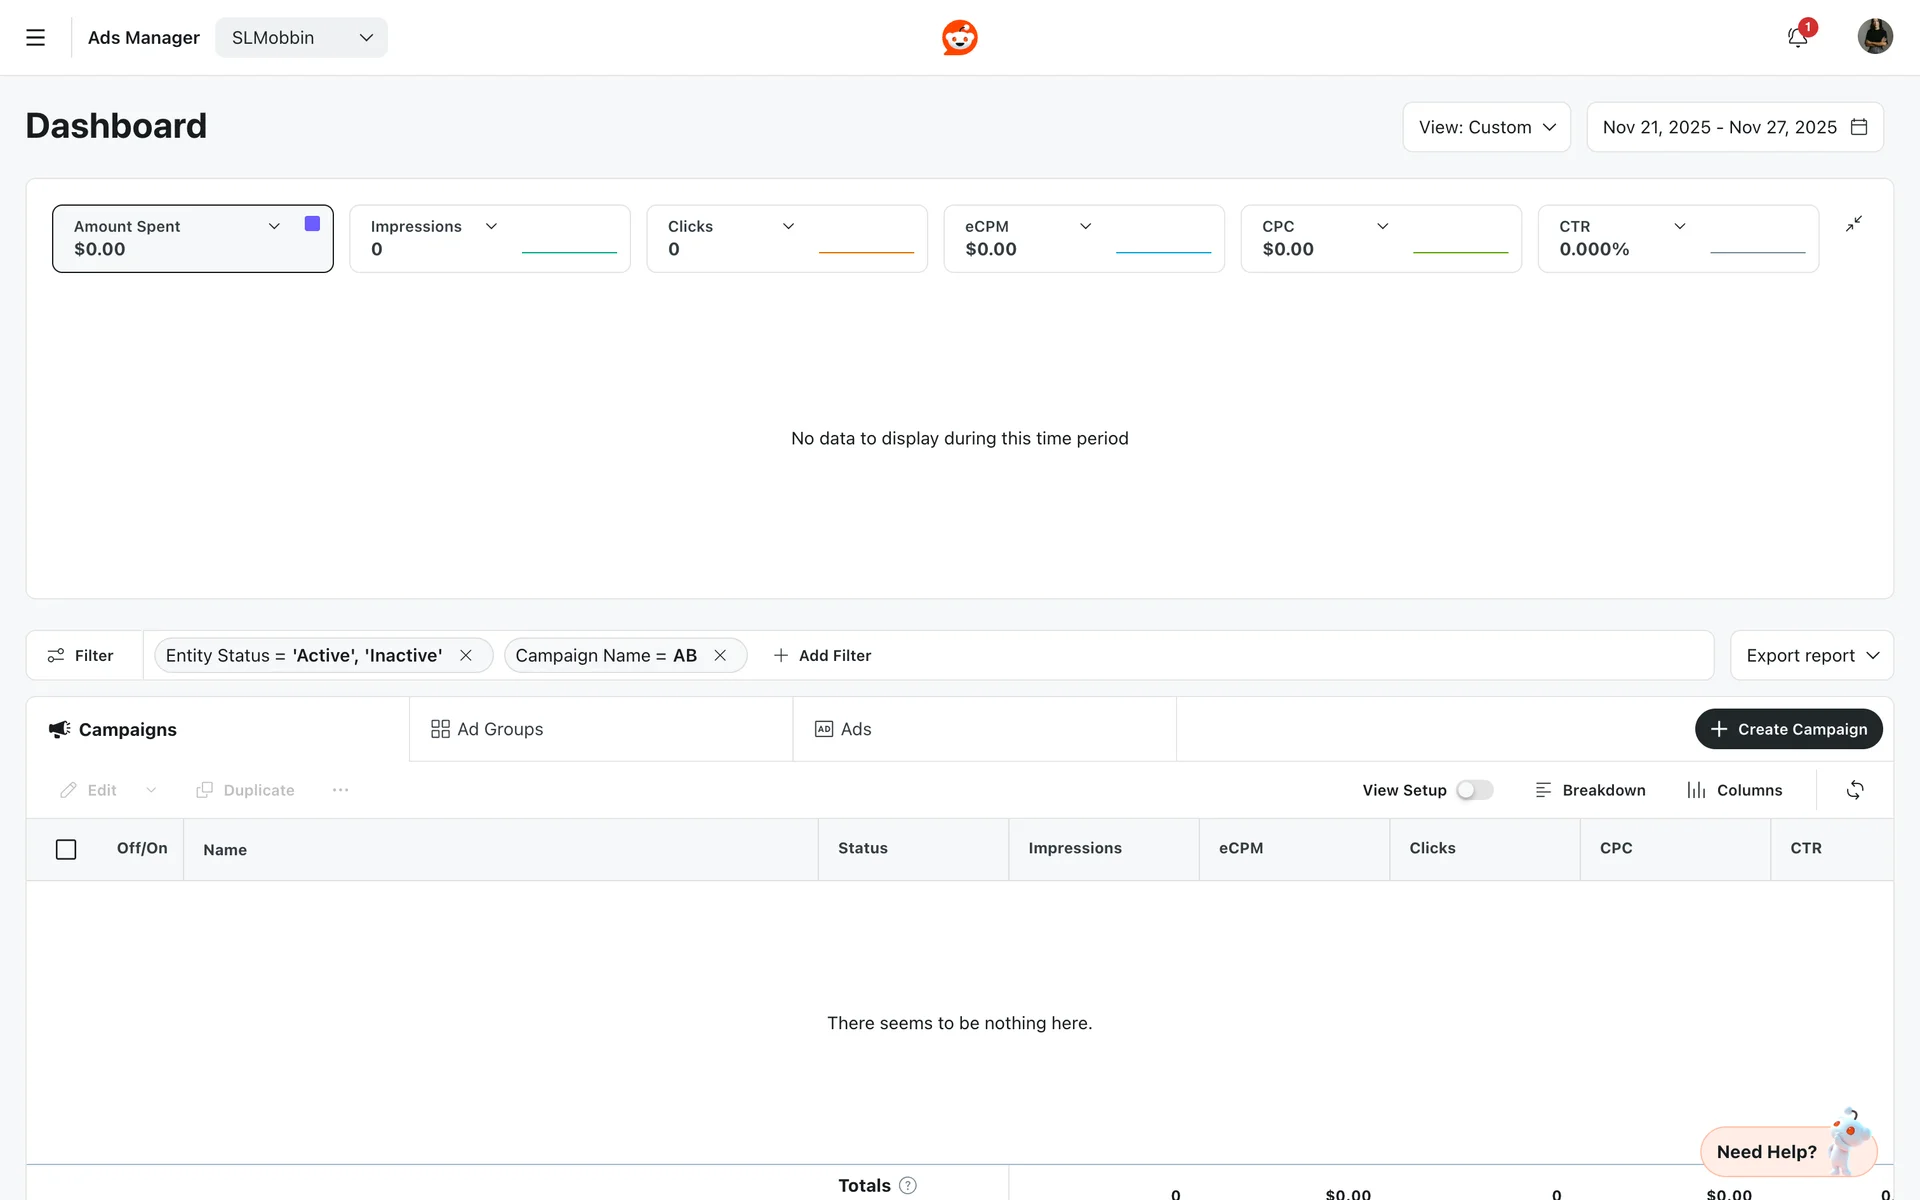Click the Reddit Snoo logo
The image size is (1920, 1200).
[x=959, y=38]
